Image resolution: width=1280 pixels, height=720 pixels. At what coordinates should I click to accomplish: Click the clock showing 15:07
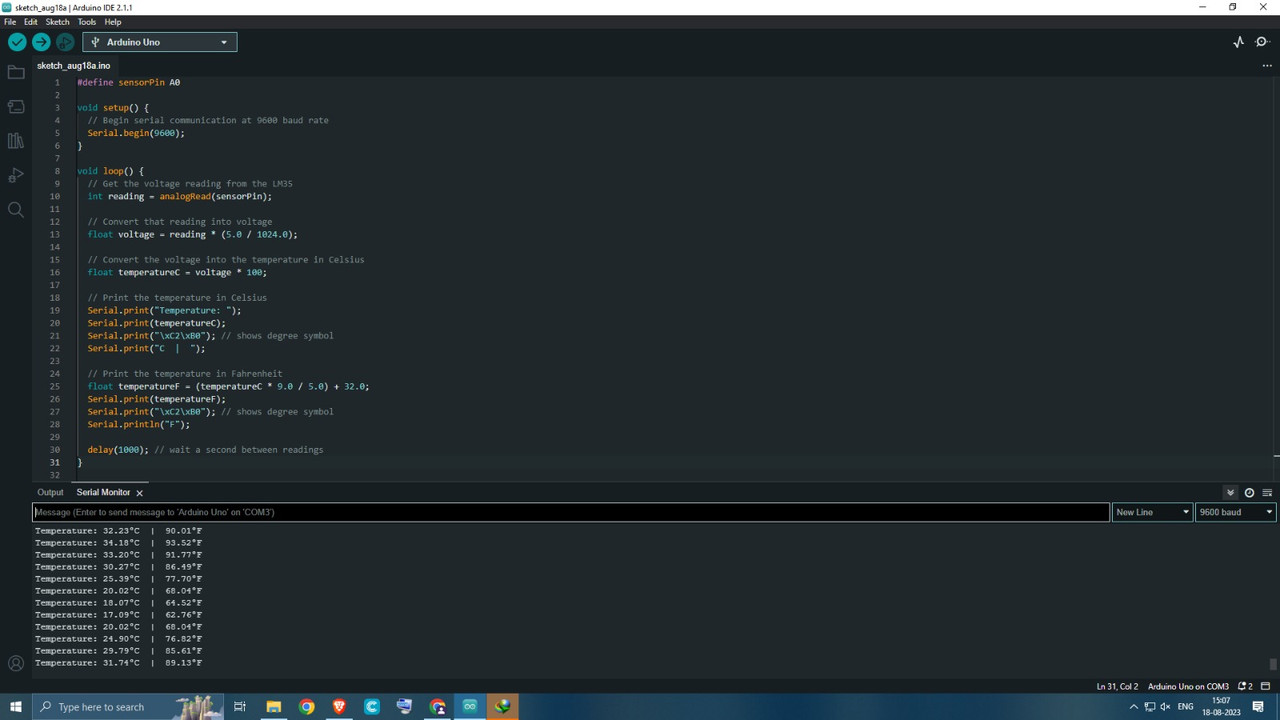[x=1220, y=701]
